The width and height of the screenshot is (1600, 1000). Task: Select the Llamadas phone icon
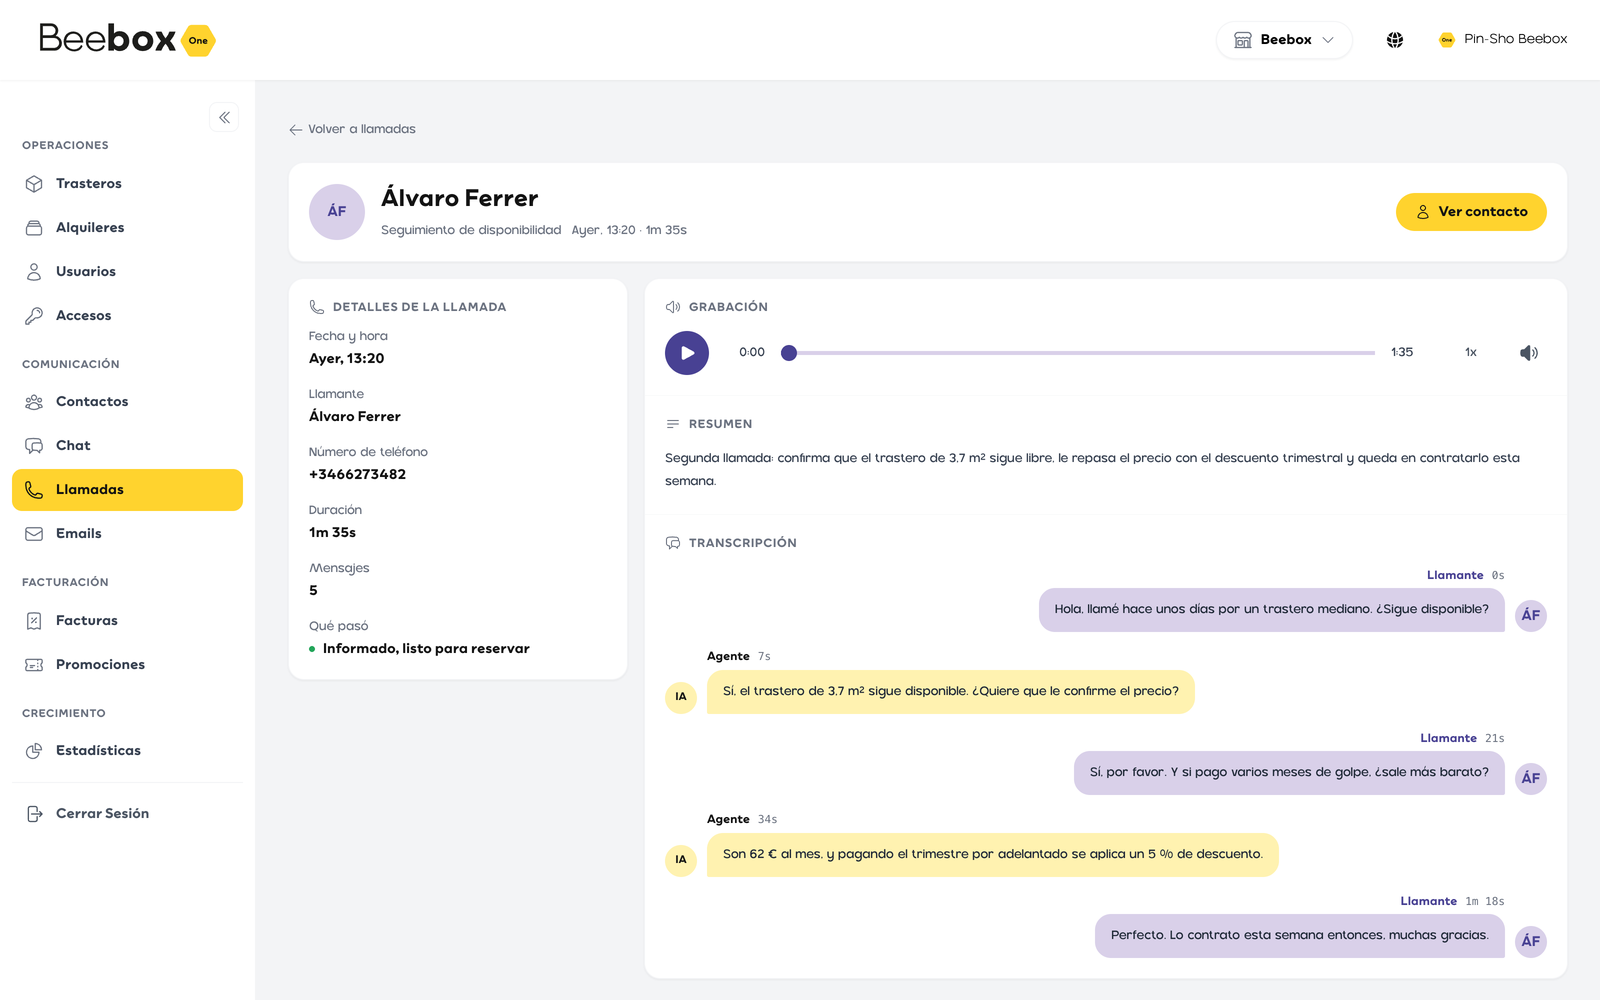34,490
